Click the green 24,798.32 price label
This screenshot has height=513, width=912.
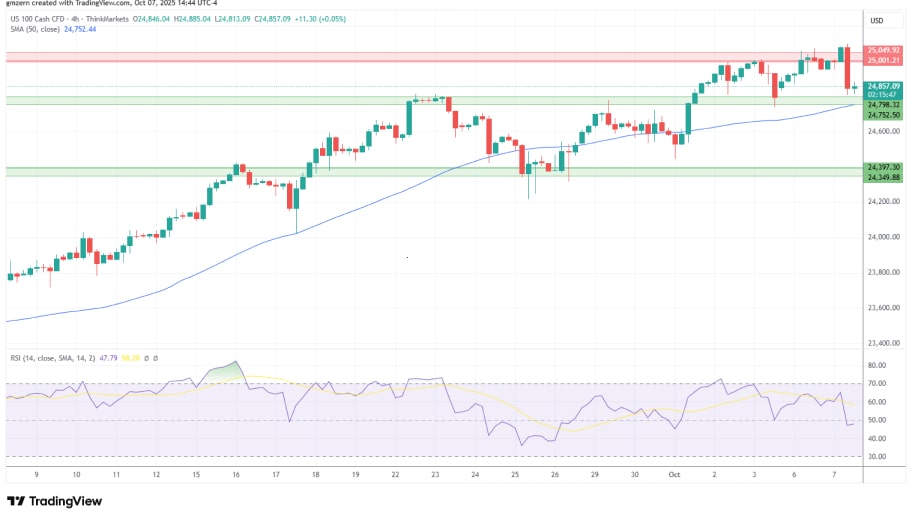point(884,105)
